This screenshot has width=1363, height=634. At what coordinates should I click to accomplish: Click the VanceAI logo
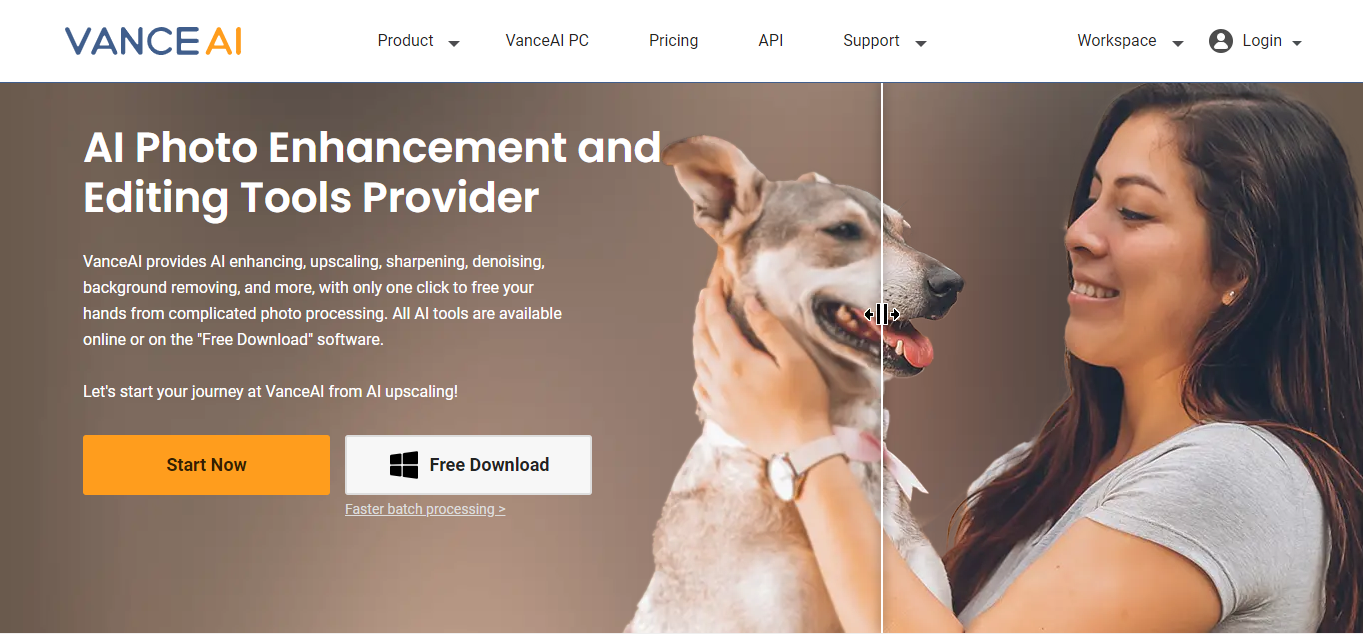(x=153, y=41)
